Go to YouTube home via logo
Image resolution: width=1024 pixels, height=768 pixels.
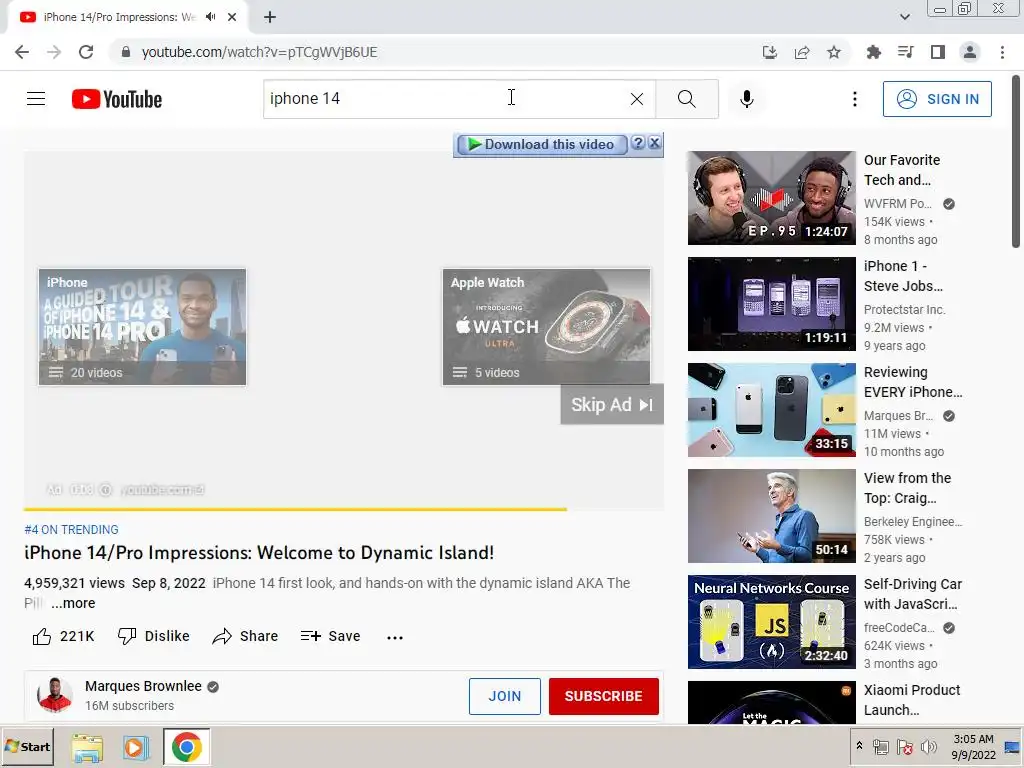click(117, 99)
